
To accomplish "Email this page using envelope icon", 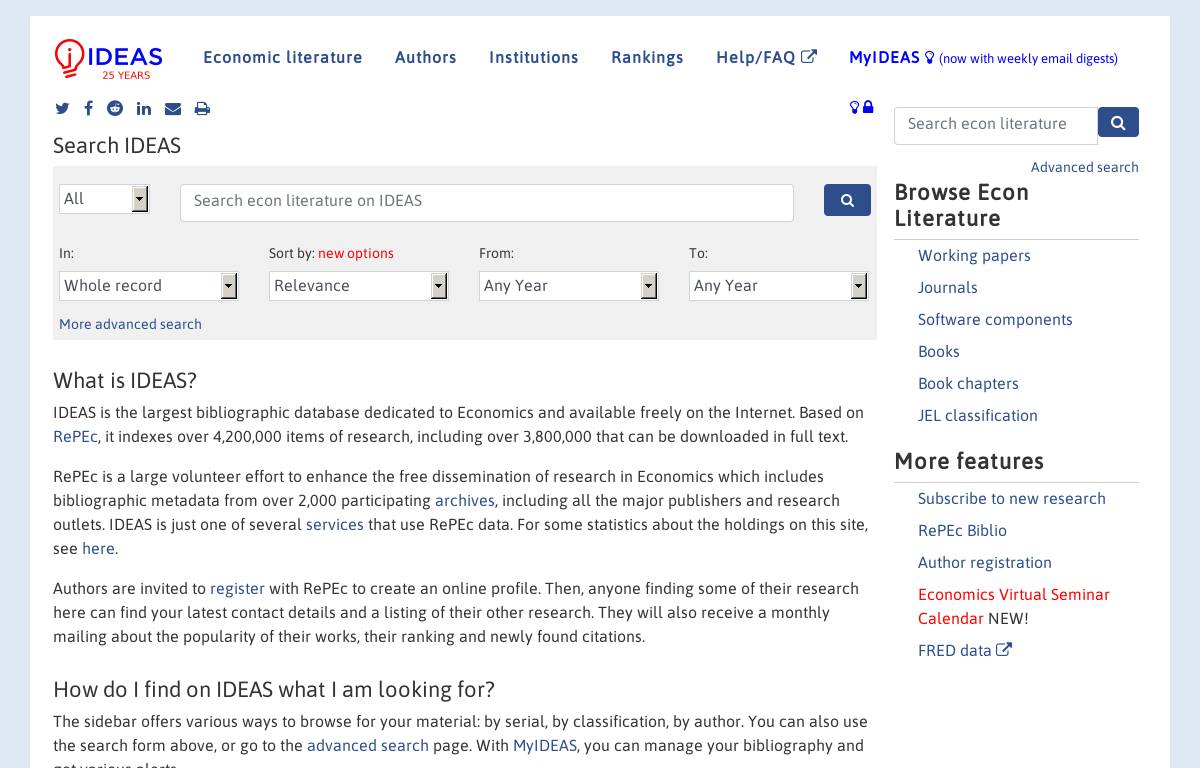I will (173, 109).
